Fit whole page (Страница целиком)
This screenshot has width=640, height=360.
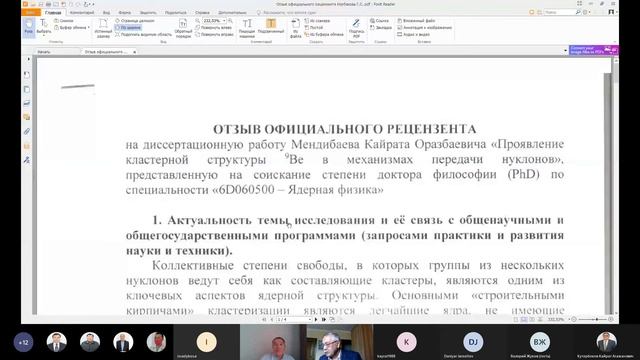tap(134, 20)
